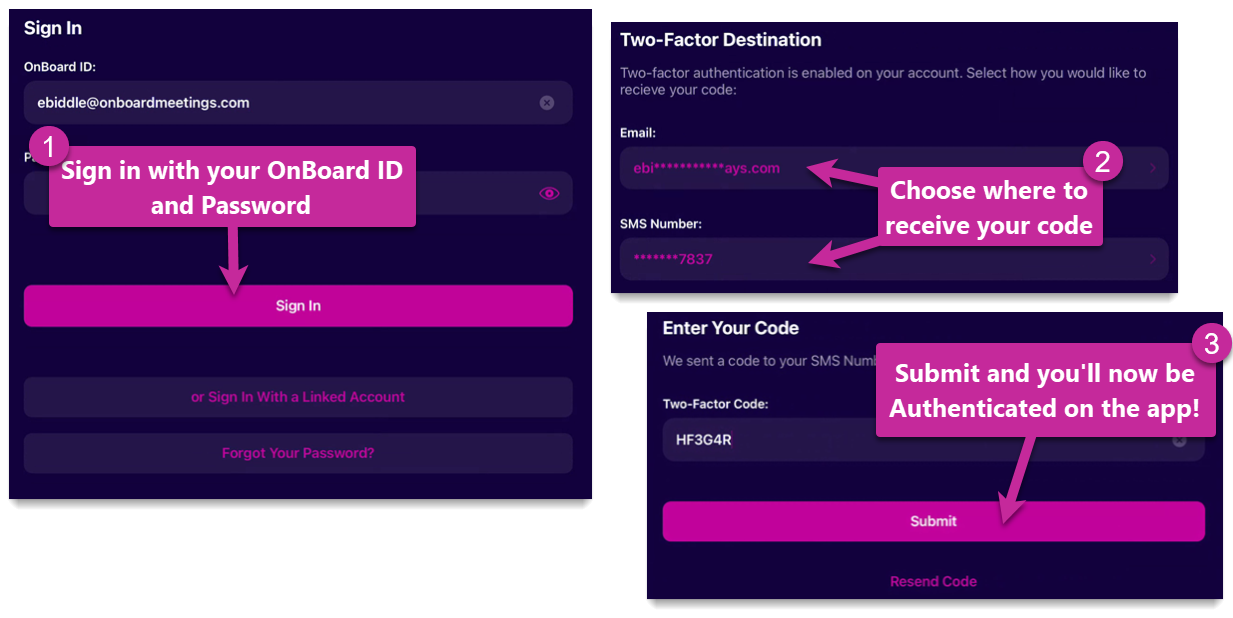The image size is (1233, 618).
Task: Click the Resend Code link
Action: (933, 581)
